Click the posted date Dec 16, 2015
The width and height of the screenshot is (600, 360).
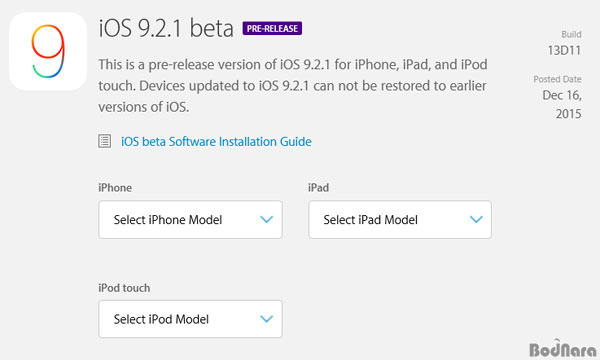click(x=562, y=104)
